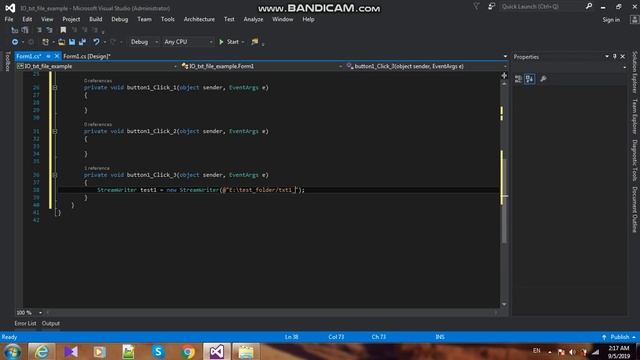Open the Toolbox side tab

(7, 61)
